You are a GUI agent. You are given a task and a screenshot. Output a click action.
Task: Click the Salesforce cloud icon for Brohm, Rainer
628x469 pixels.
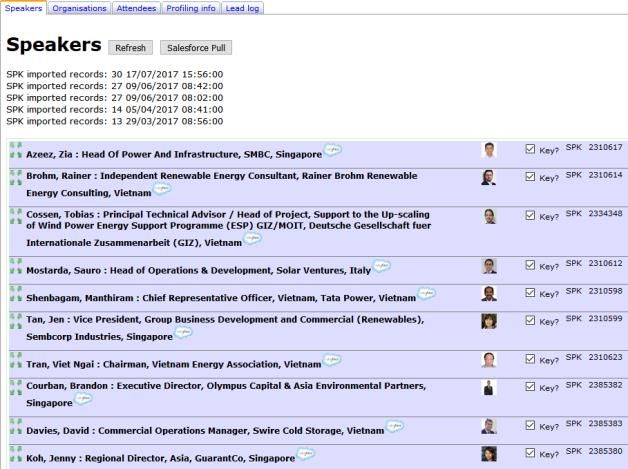[162, 188]
